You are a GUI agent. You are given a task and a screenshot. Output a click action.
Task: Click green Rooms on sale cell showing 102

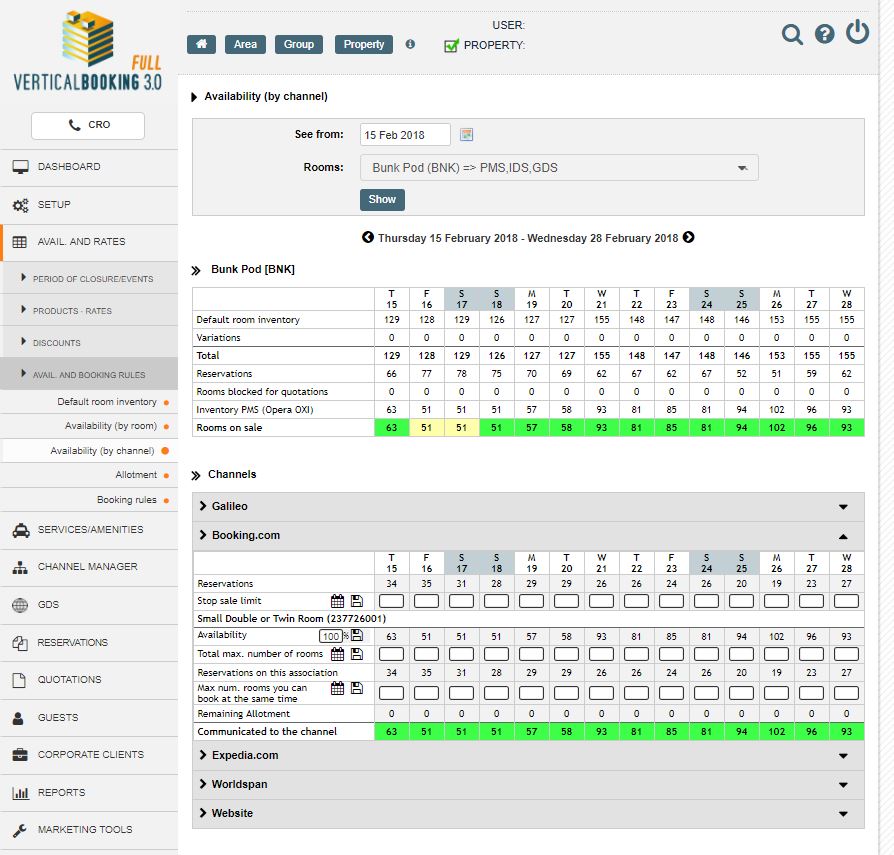pos(777,428)
